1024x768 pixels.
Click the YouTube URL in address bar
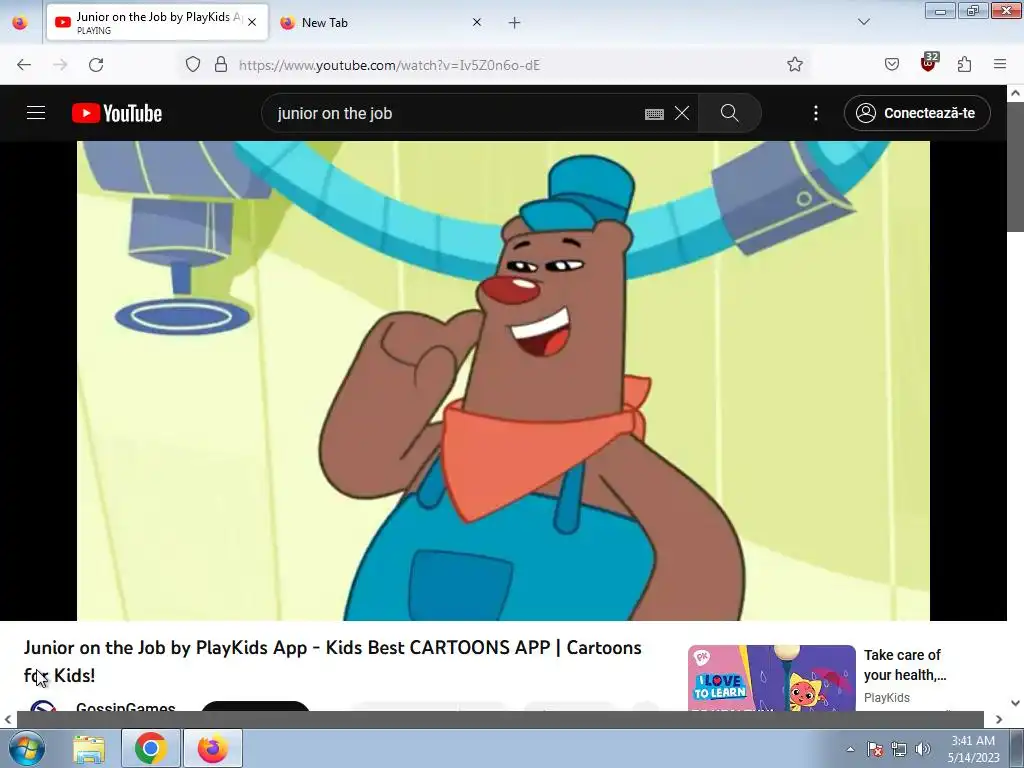(x=389, y=65)
